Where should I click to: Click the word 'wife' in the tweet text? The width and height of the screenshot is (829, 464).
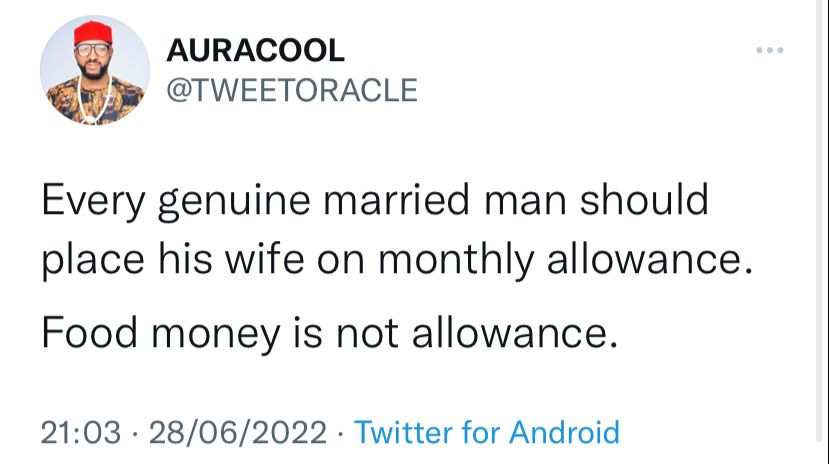(x=265, y=259)
